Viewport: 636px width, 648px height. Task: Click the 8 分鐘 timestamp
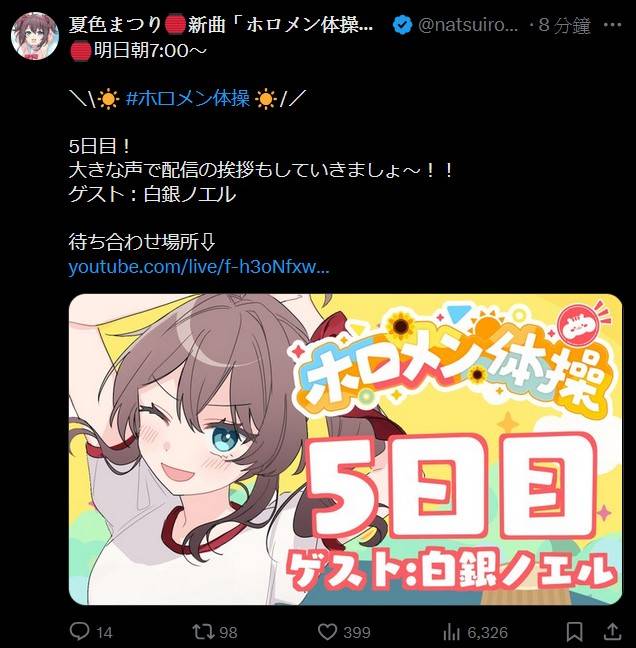(x=565, y=26)
